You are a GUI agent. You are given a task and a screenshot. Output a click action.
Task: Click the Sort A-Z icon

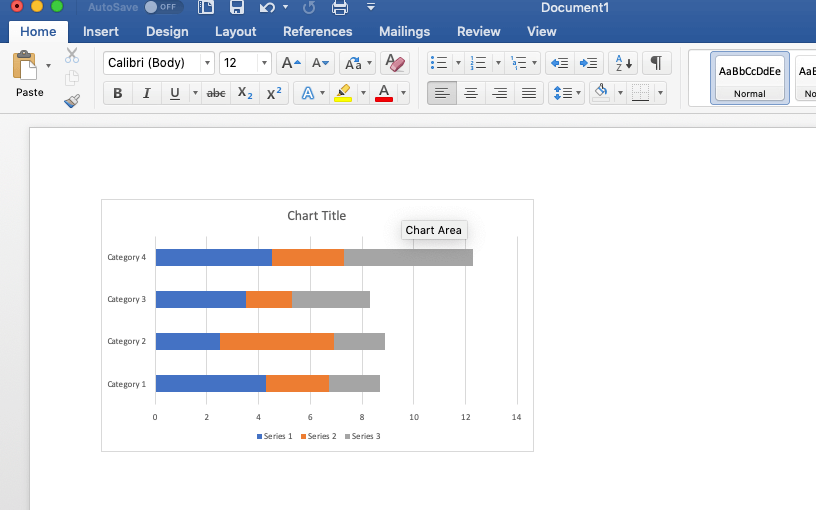[x=622, y=63]
